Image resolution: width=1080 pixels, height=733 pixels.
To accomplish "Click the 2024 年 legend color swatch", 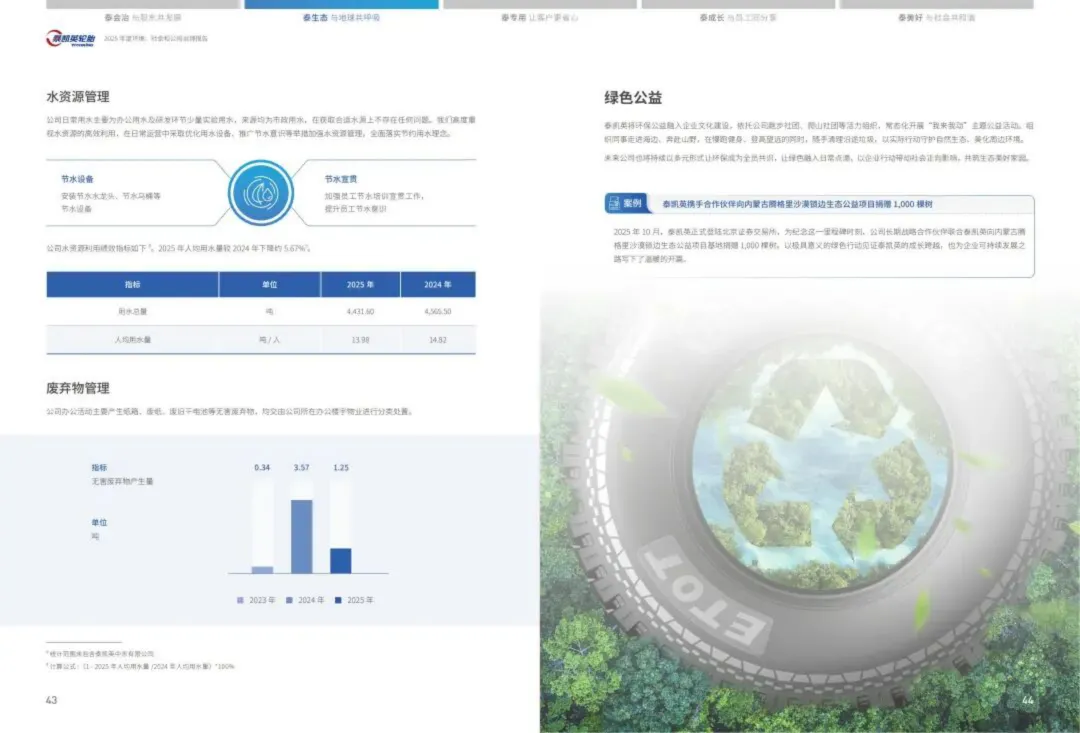I will click(289, 600).
